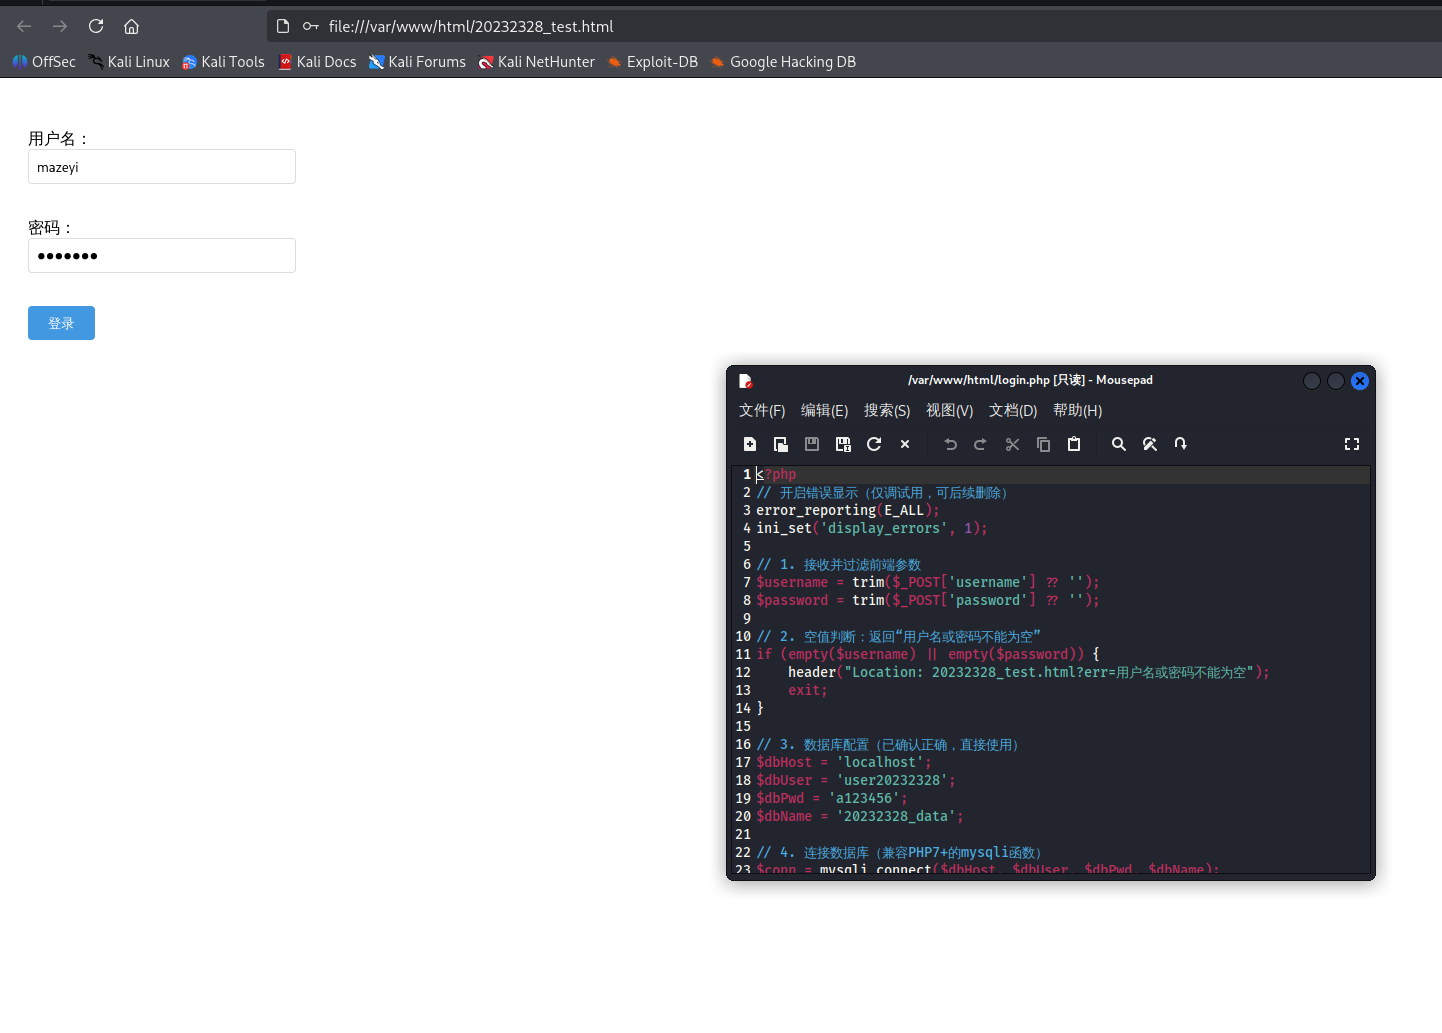Click the Save As icon in Mousepad
1442x1033 pixels.
point(843,444)
